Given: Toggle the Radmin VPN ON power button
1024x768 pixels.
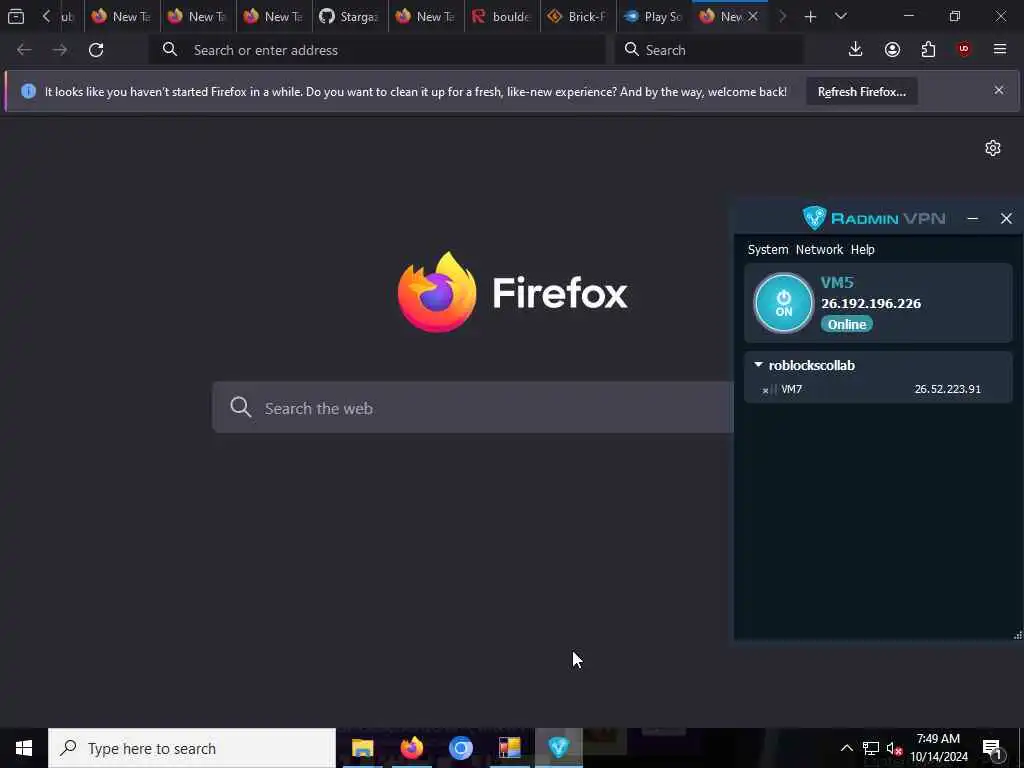Looking at the screenshot, I should point(784,303).
